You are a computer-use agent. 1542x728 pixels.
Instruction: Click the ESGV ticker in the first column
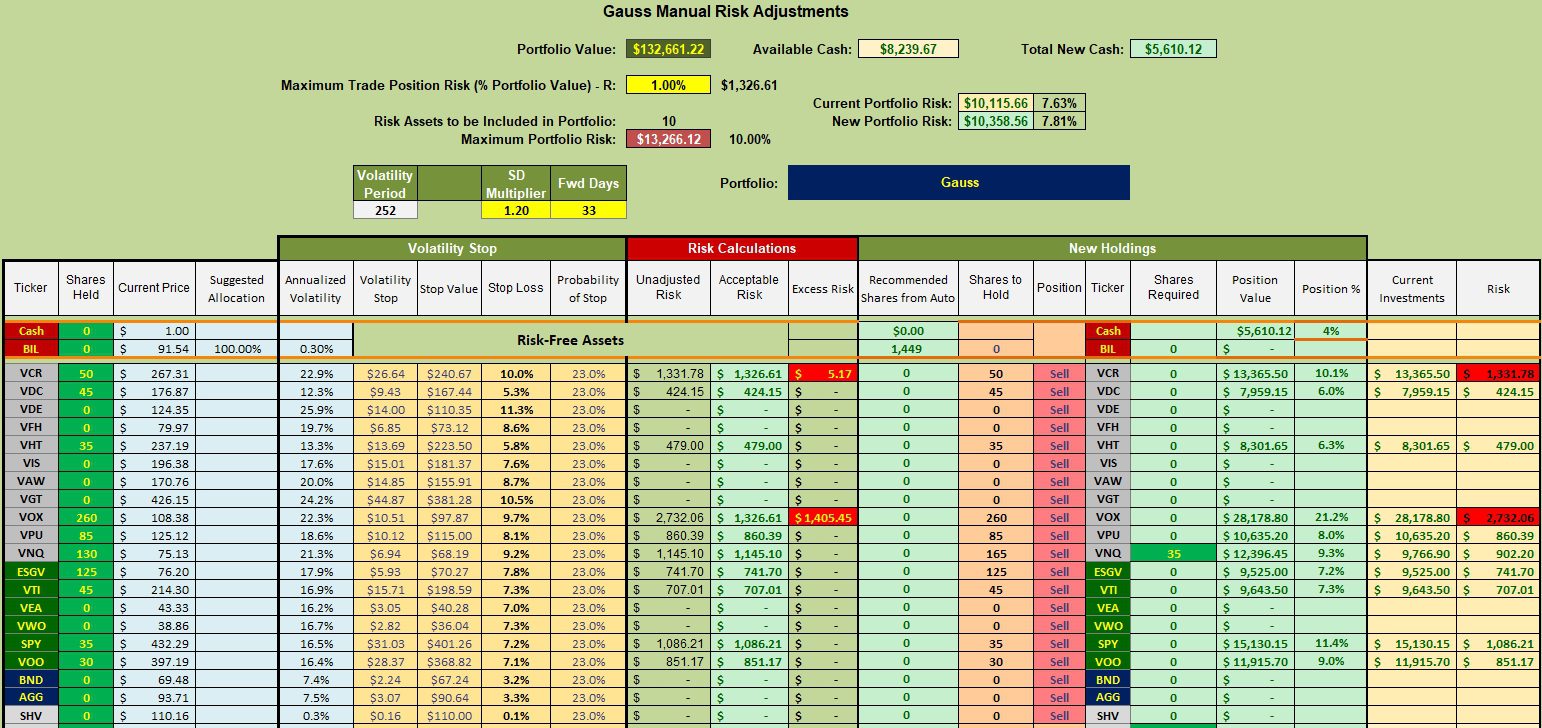tap(31, 571)
